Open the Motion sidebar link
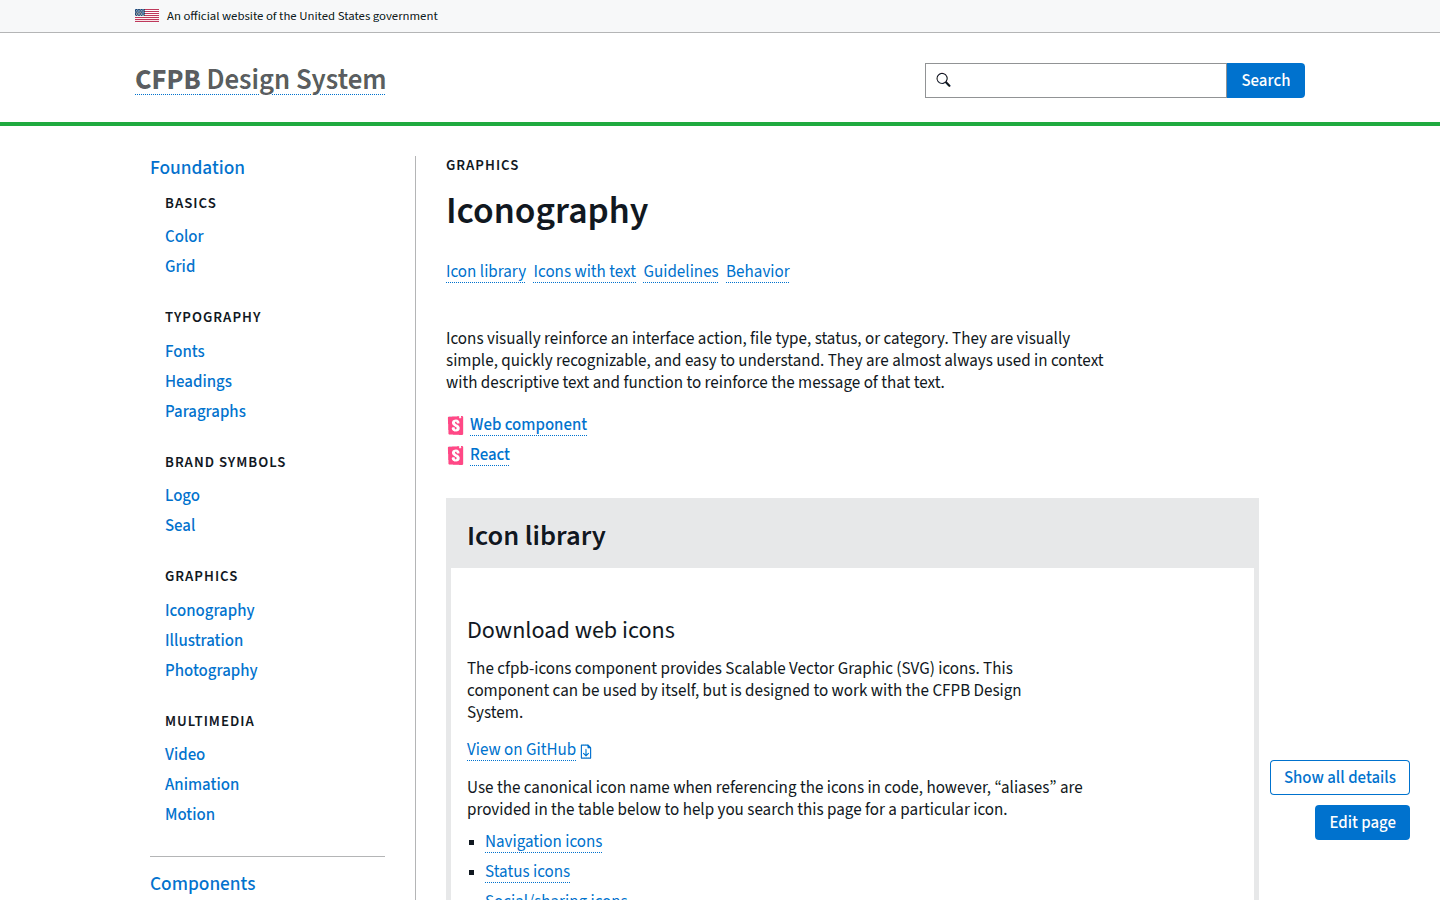Viewport: 1440px width, 900px height. tap(190, 814)
